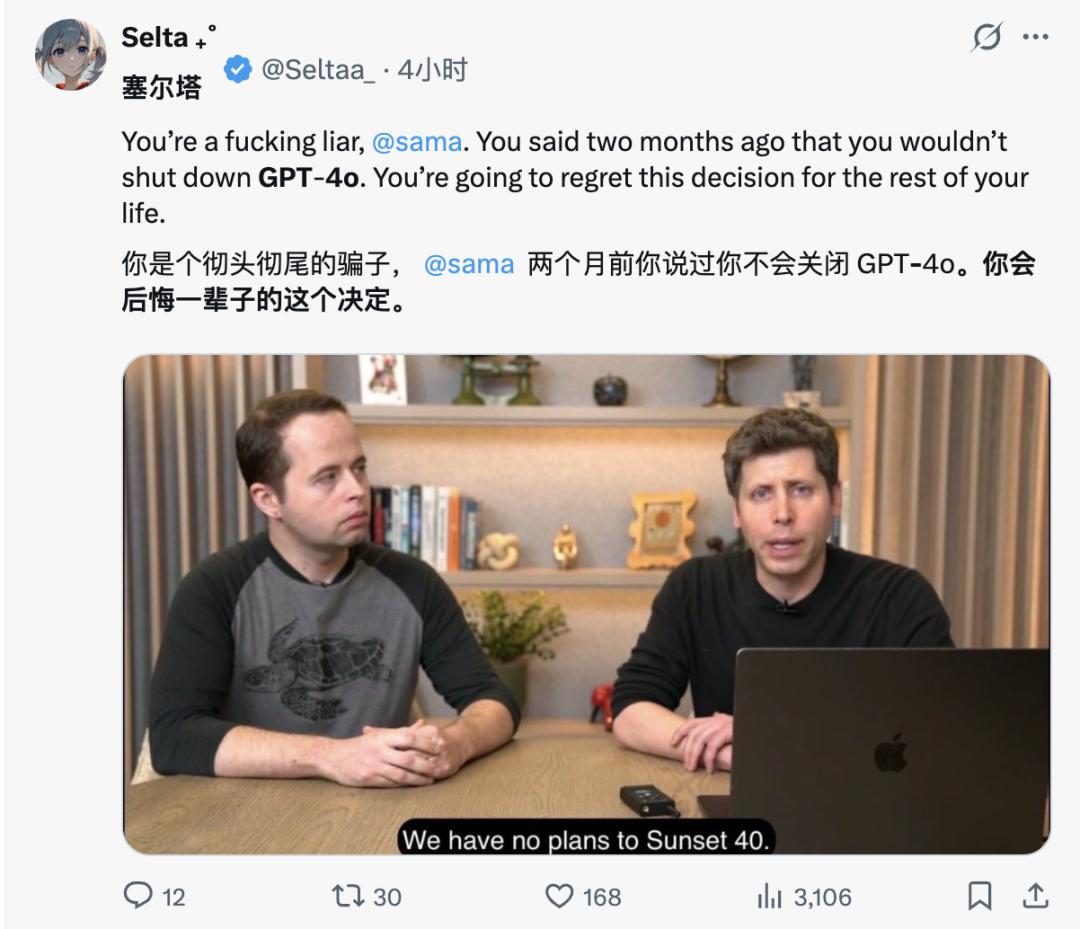Image resolution: width=1080 pixels, height=929 pixels.
Task: Click the 4小时 timestamp
Action: [x=433, y=70]
